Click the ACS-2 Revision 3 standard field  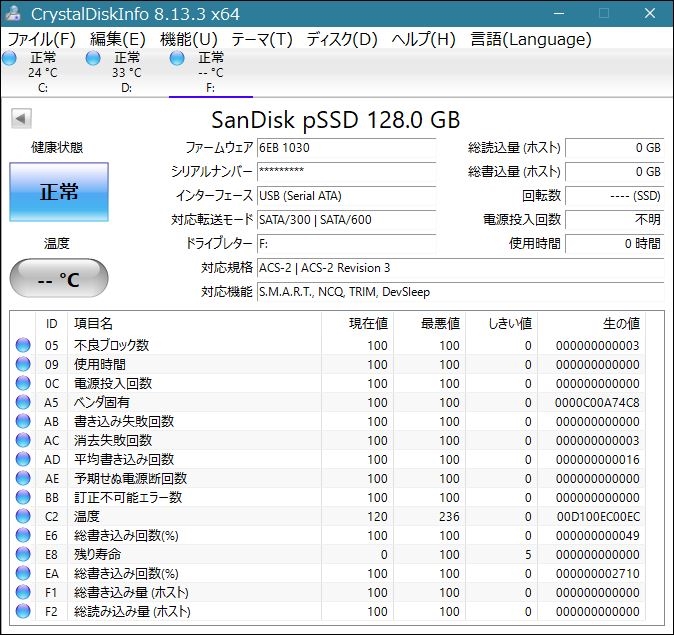click(460, 268)
